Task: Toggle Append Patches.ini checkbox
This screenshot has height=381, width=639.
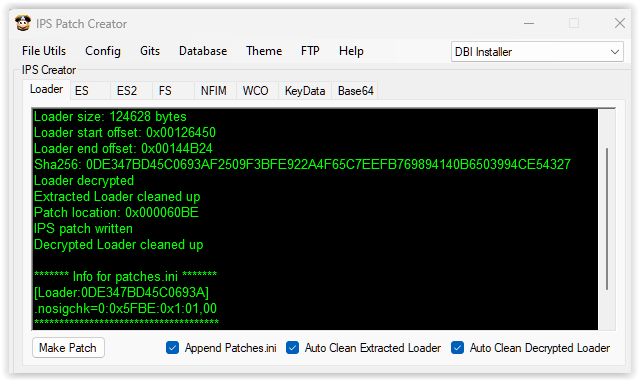Action: click(x=172, y=348)
